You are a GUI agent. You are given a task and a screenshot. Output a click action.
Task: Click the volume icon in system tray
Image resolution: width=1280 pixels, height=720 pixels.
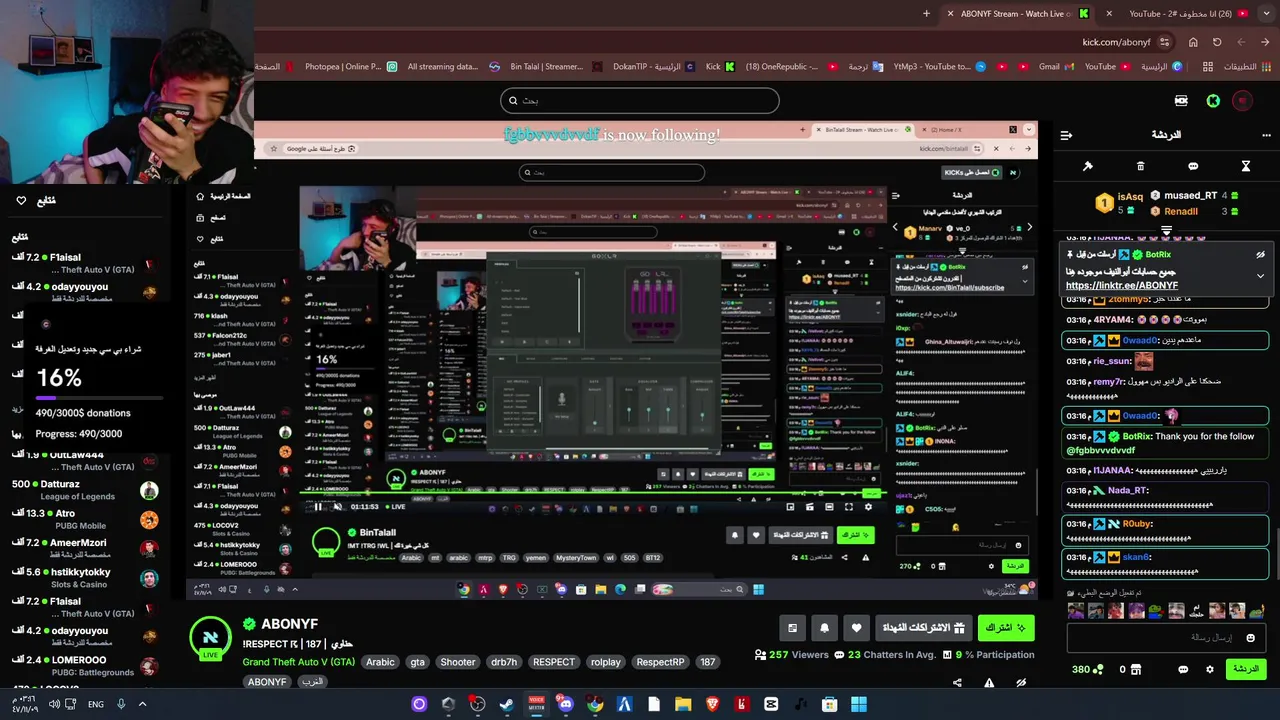click(54, 704)
